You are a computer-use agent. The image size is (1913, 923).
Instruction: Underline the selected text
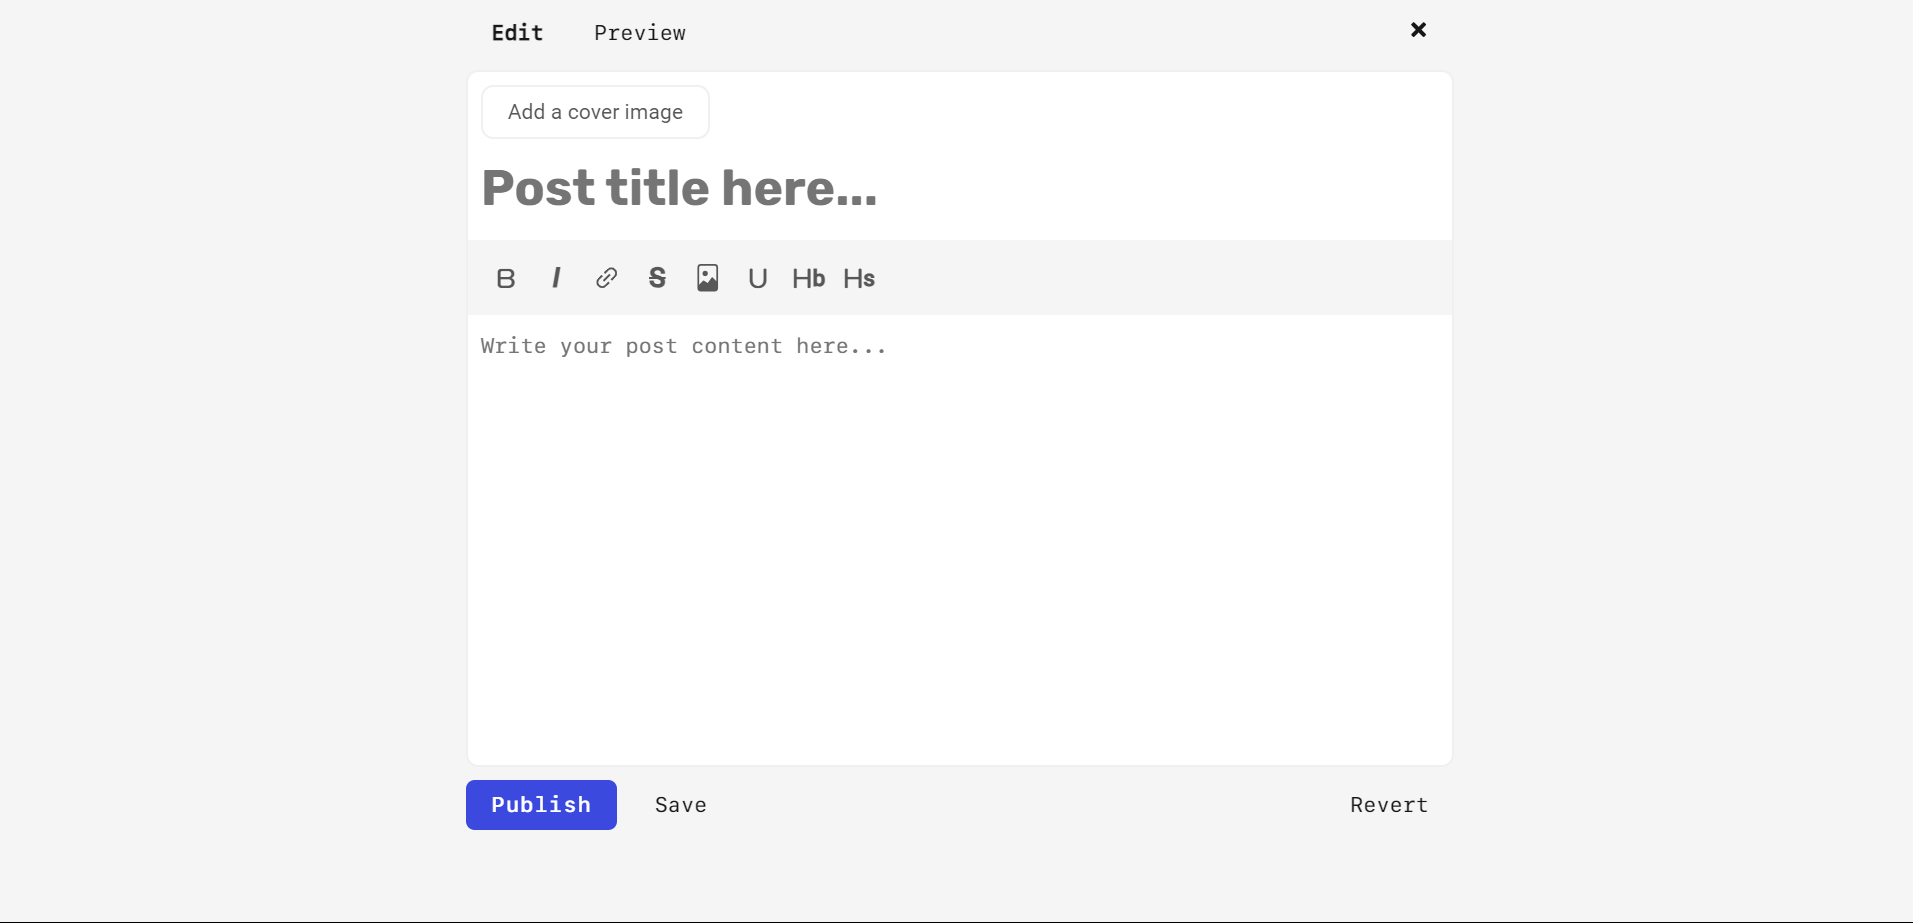coord(758,278)
